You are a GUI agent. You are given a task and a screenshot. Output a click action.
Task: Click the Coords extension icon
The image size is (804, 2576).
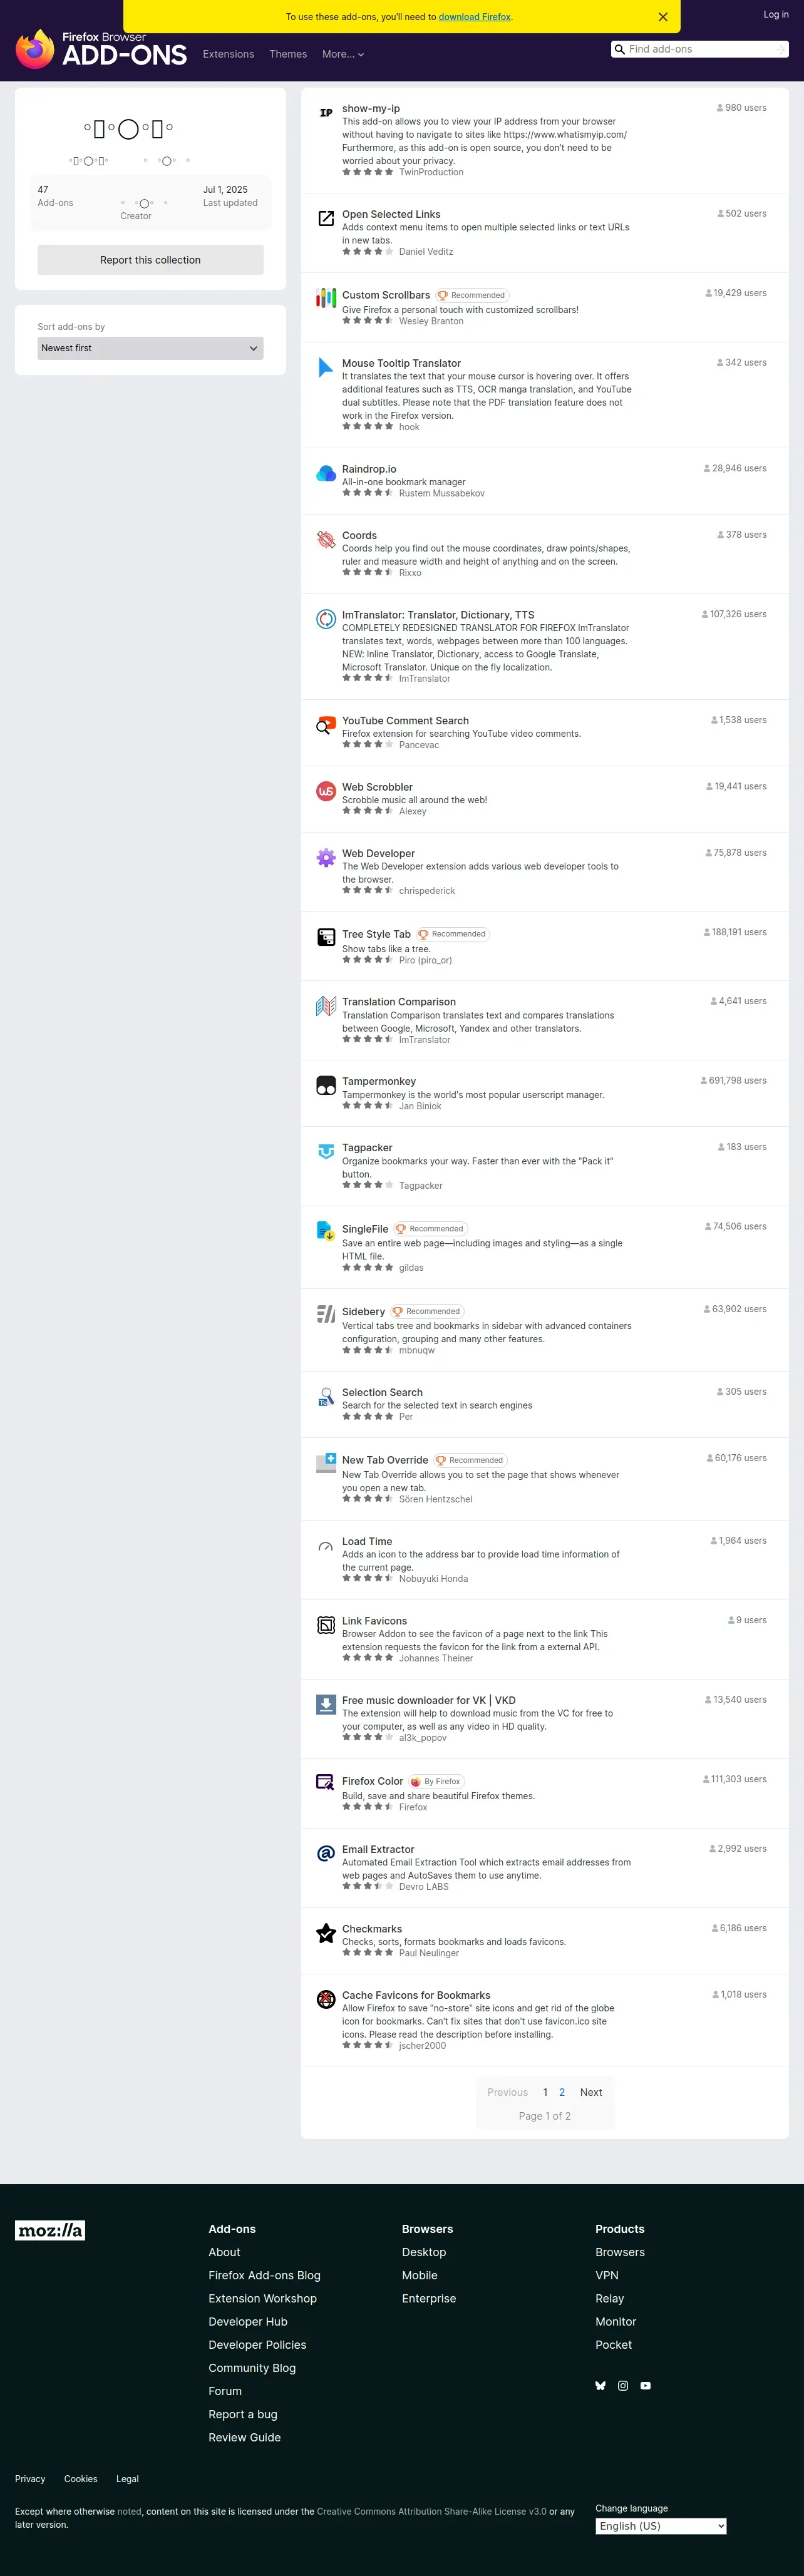coord(326,540)
